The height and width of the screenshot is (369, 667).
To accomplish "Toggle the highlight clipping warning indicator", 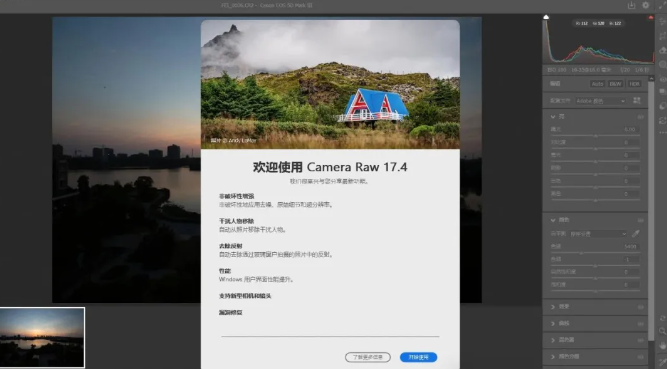I will point(650,17).
